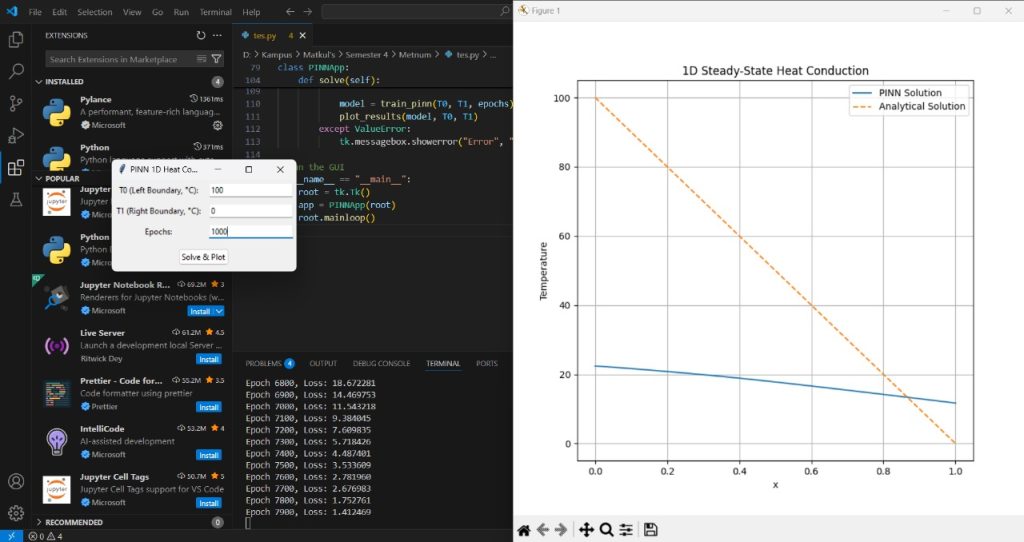Open the Configure subplots sliders icon

626,529
